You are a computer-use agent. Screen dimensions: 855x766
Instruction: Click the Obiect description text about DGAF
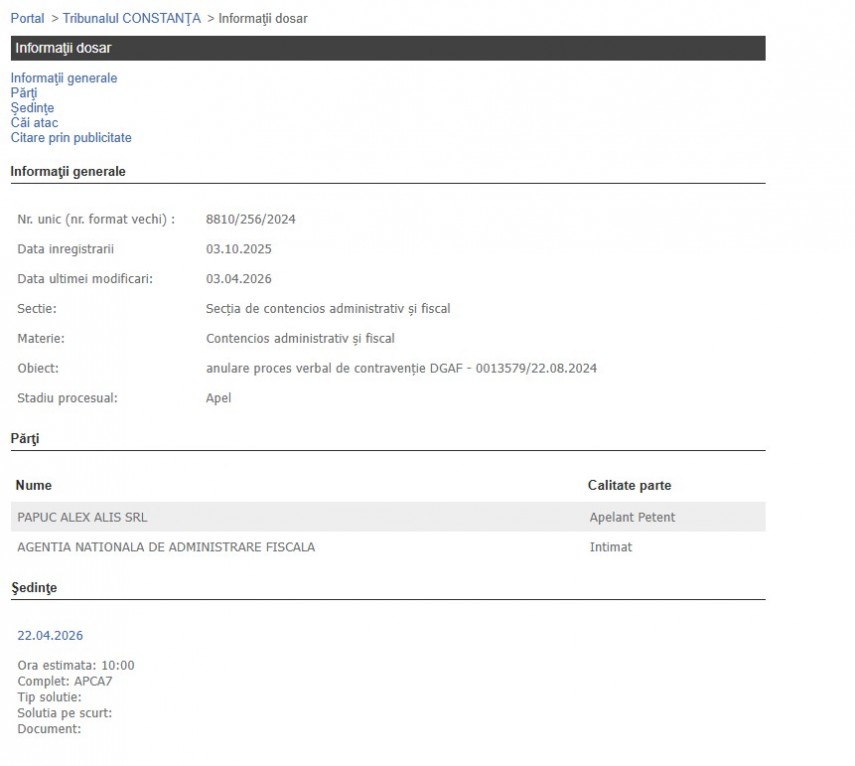coord(401,368)
